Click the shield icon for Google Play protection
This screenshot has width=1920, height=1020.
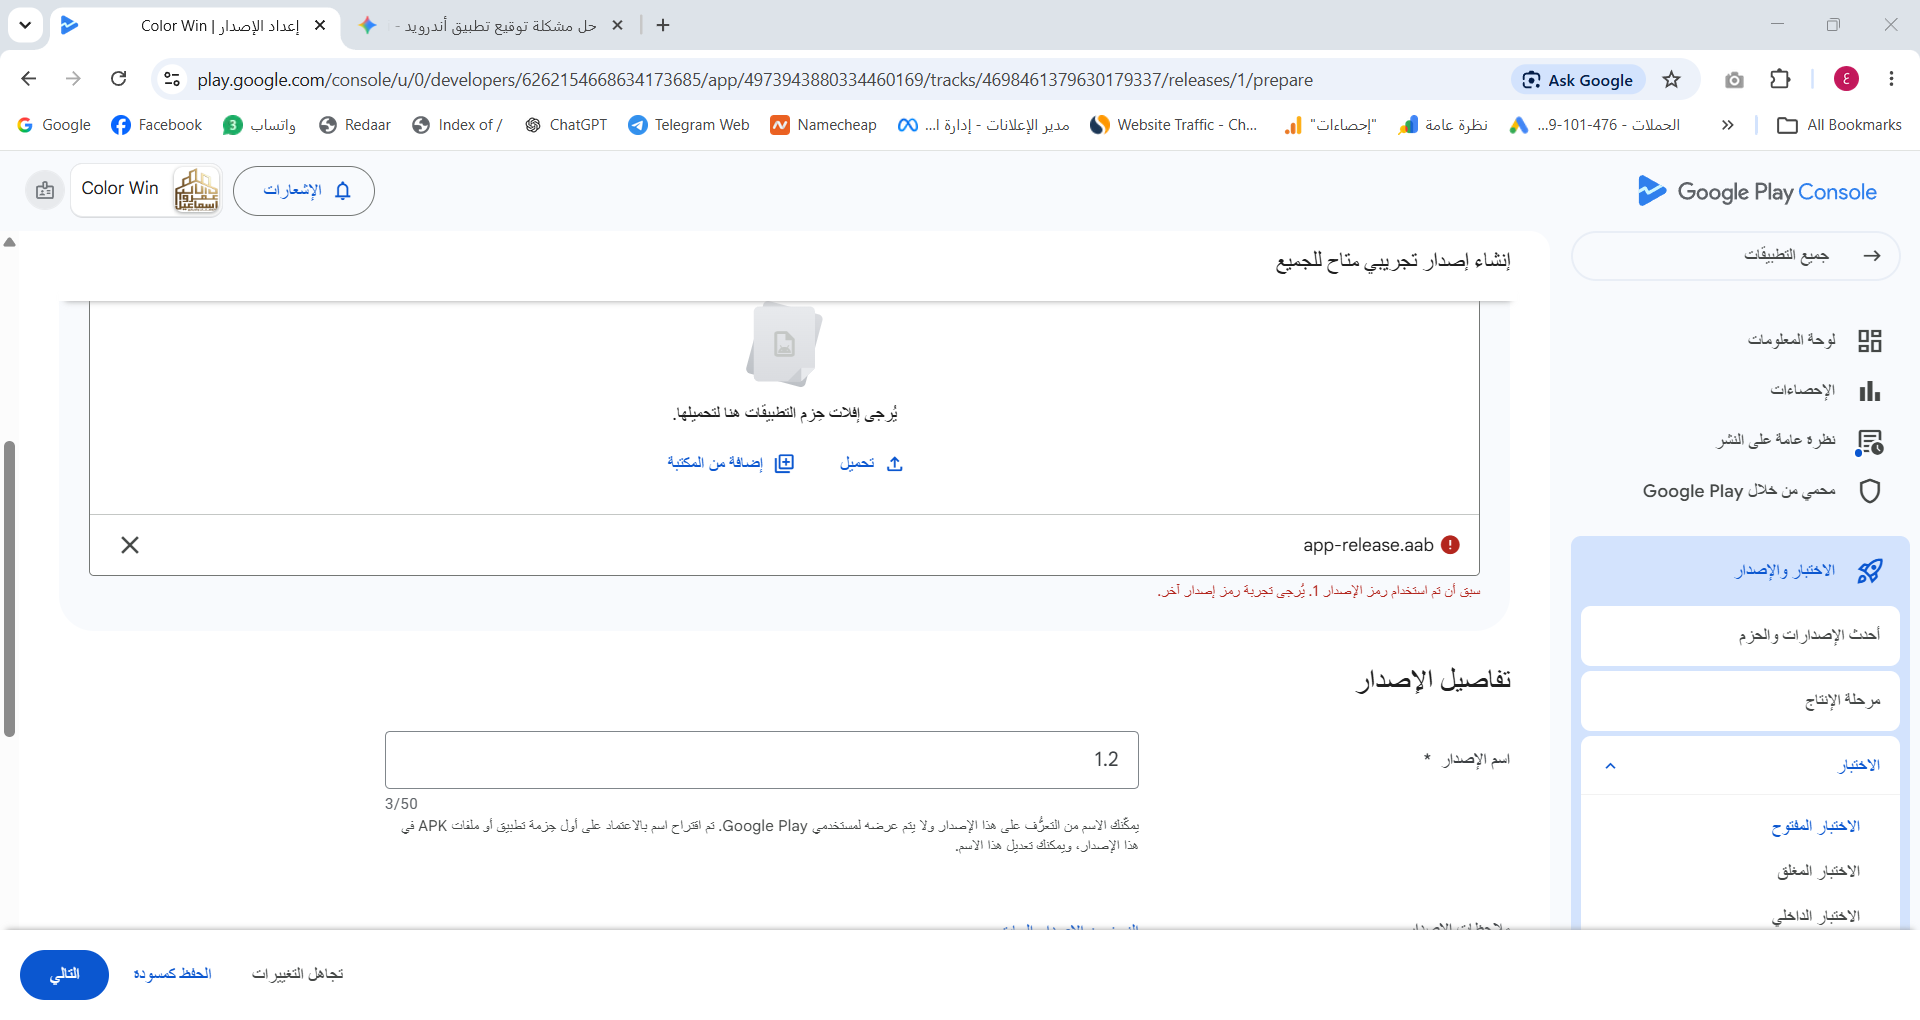pyautogui.click(x=1869, y=491)
